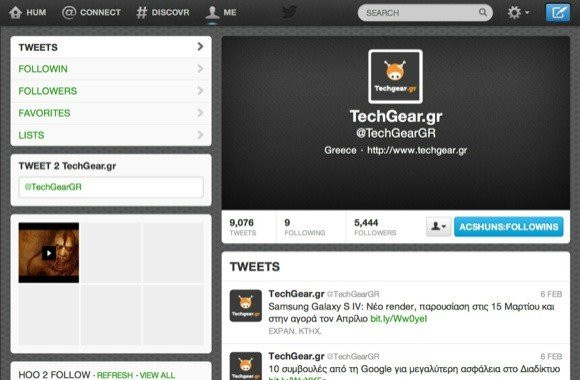Play the video thumbnail in media grid
The height and width of the screenshot is (380, 580).
point(49,253)
